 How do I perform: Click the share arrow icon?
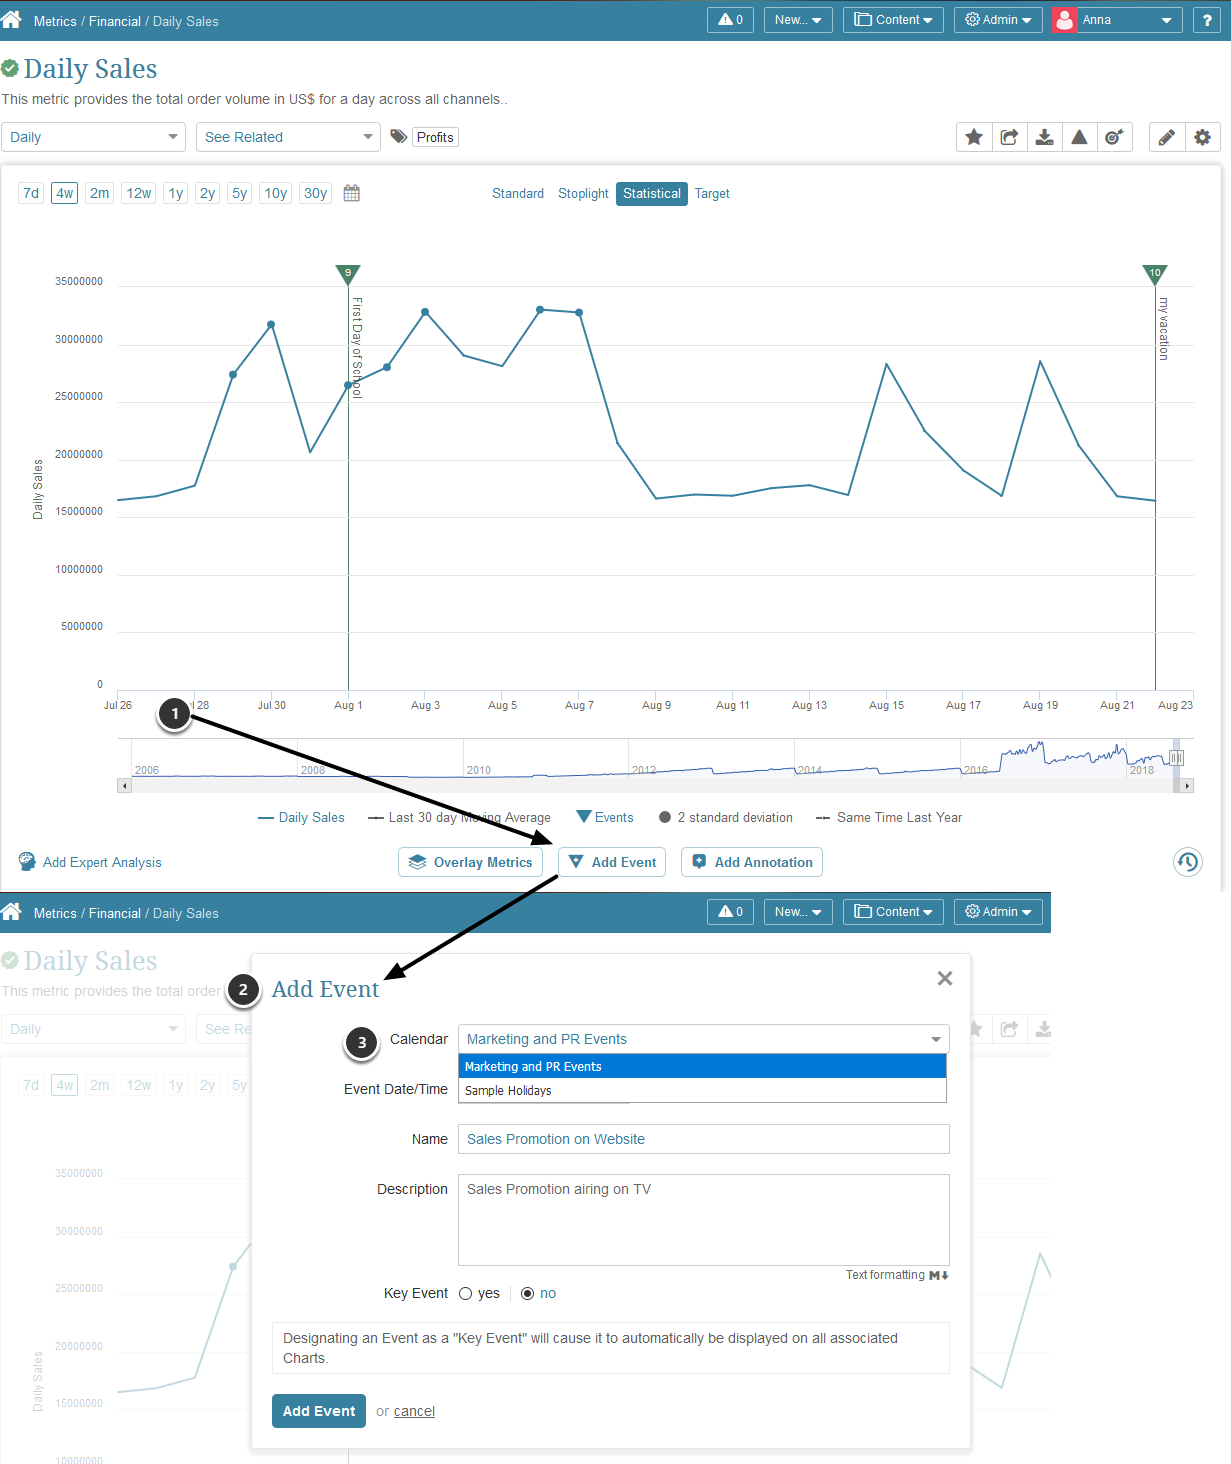point(1009,137)
